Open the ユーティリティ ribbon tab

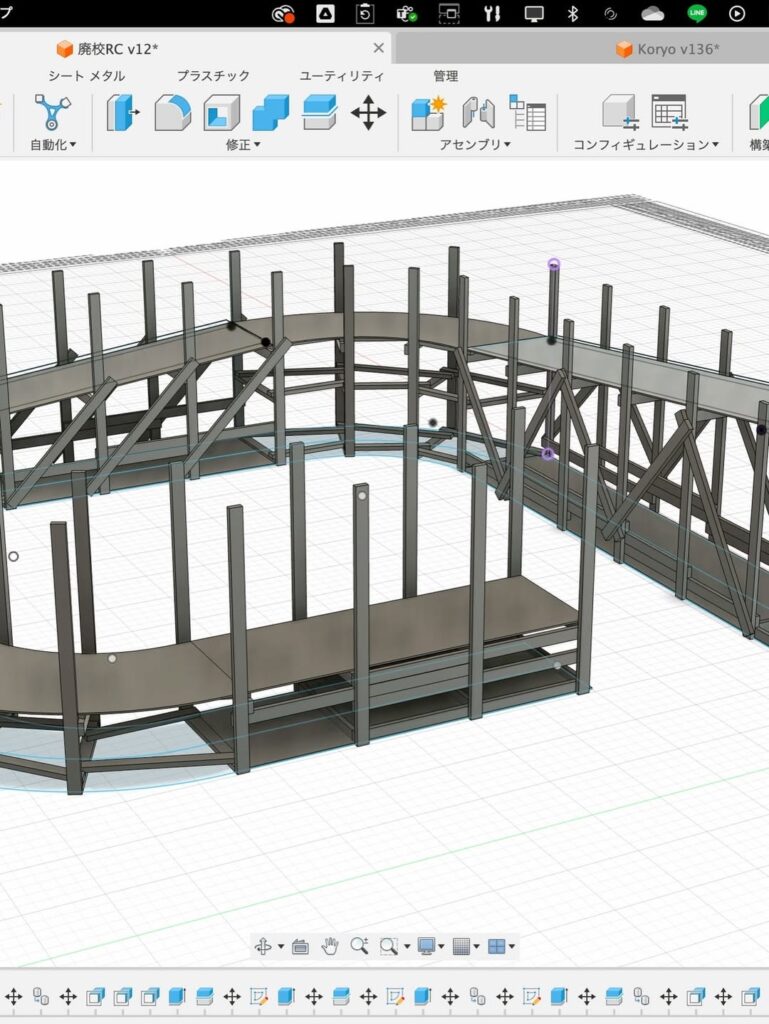pyautogui.click(x=342, y=76)
